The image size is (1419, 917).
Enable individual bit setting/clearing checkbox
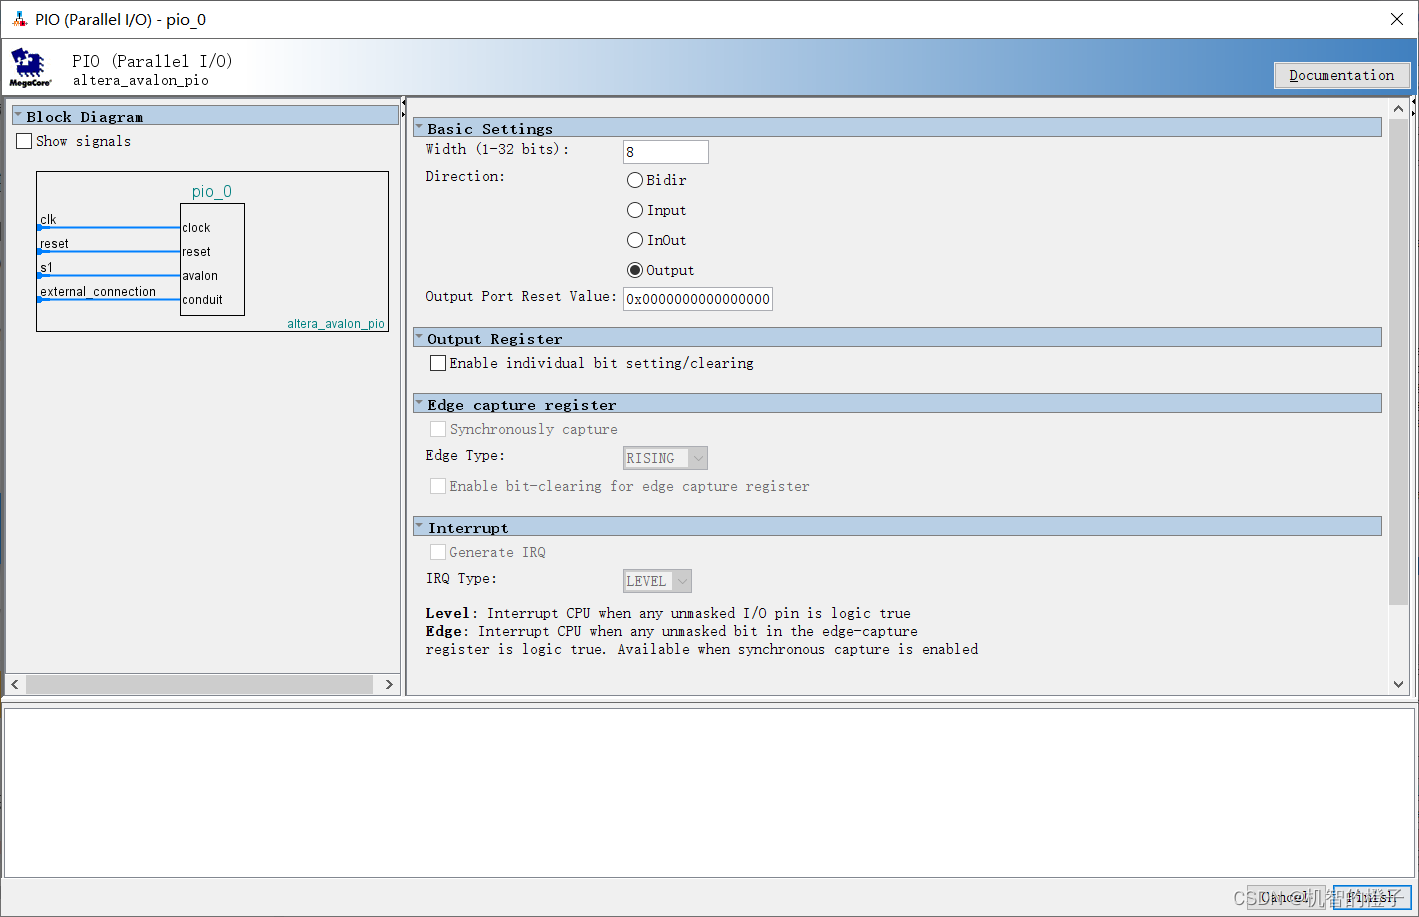tap(438, 363)
